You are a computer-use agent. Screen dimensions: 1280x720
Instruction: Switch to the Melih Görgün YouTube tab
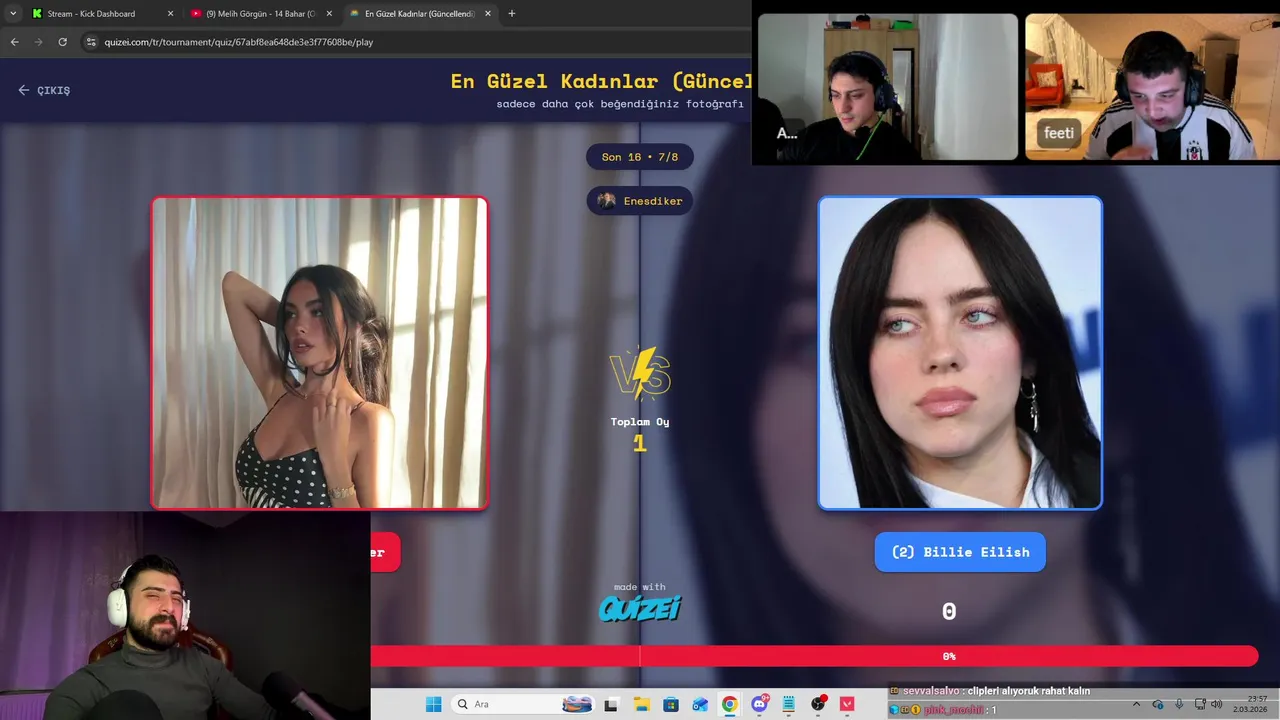click(261, 14)
